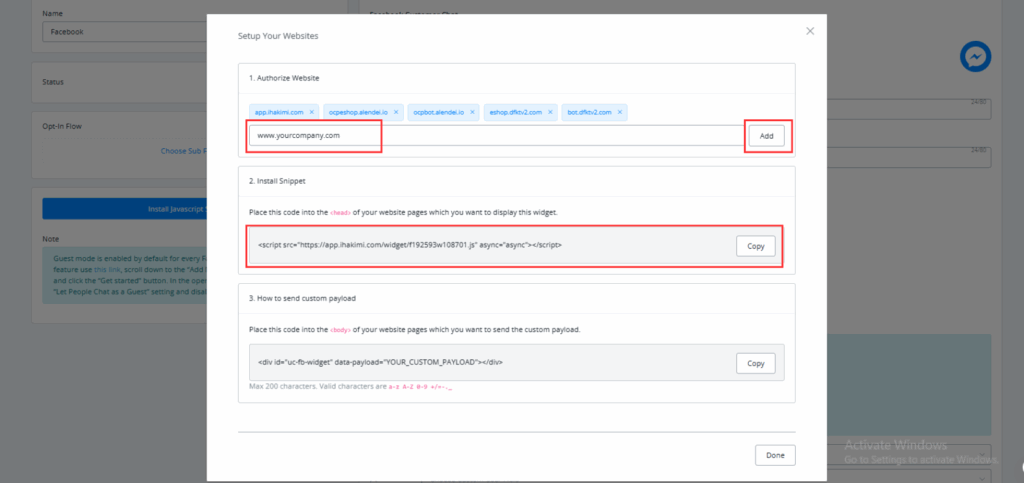Remove the bot.dfktv2.com domain tag
Image resolution: width=1024 pixels, height=483 pixels.
620,112
